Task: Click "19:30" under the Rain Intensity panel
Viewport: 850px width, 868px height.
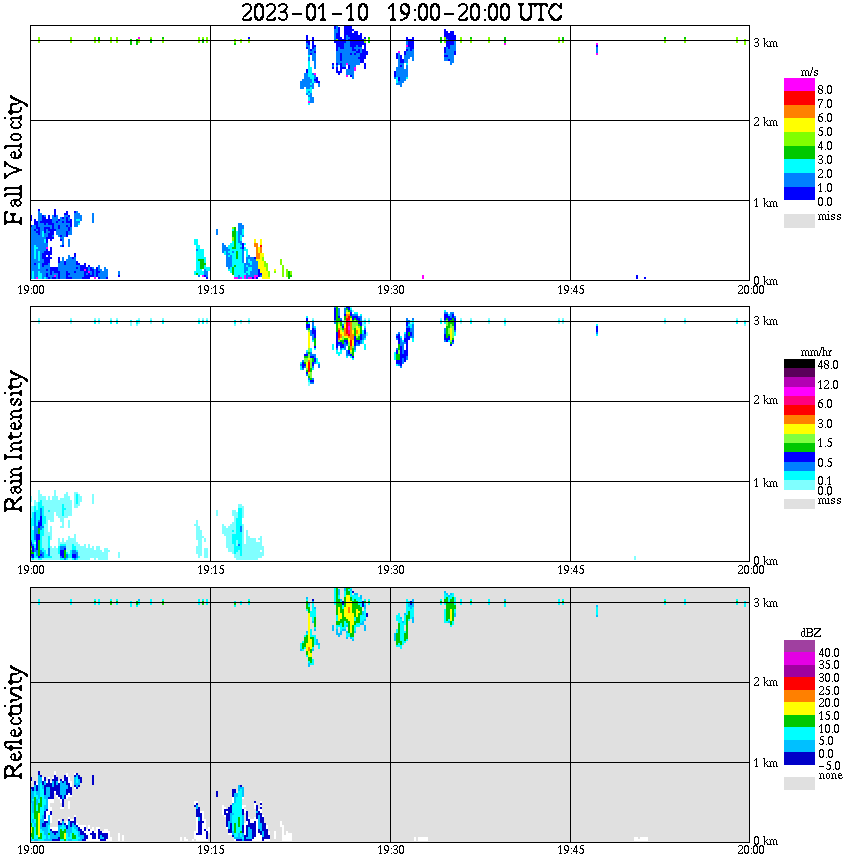Action: point(391,570)
